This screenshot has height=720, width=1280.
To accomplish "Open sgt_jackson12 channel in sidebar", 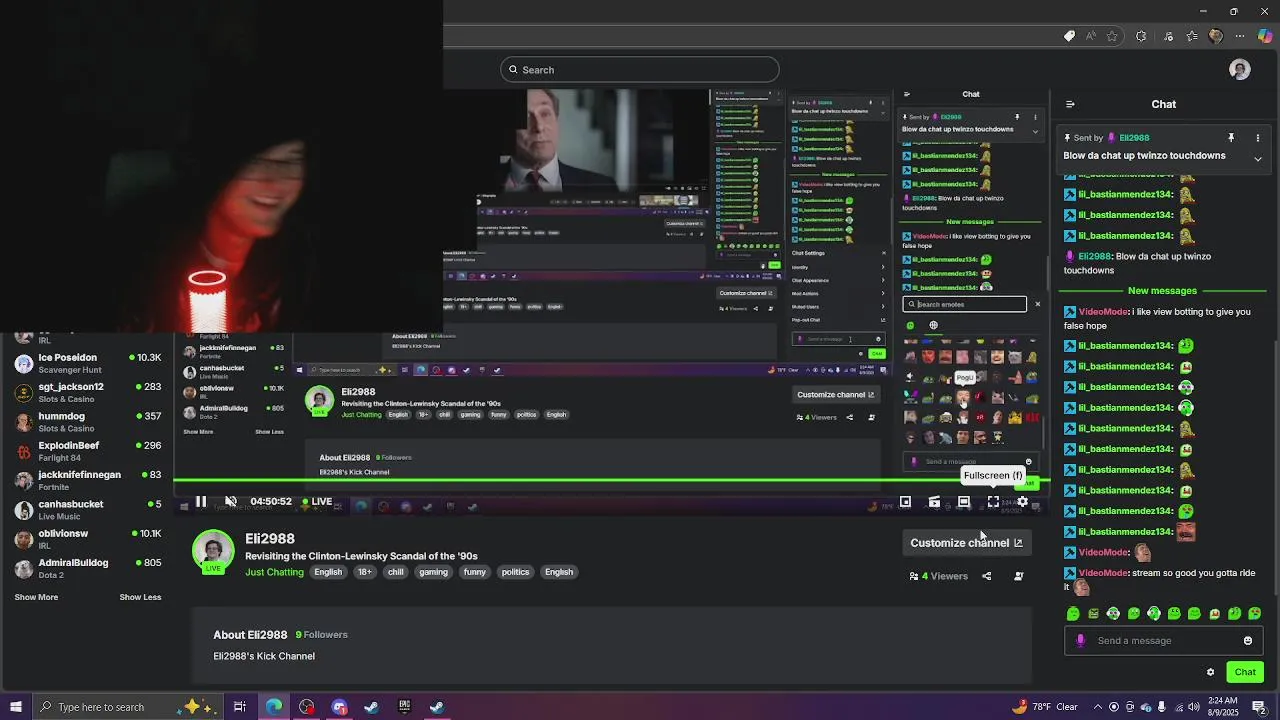I will point(88,392).
